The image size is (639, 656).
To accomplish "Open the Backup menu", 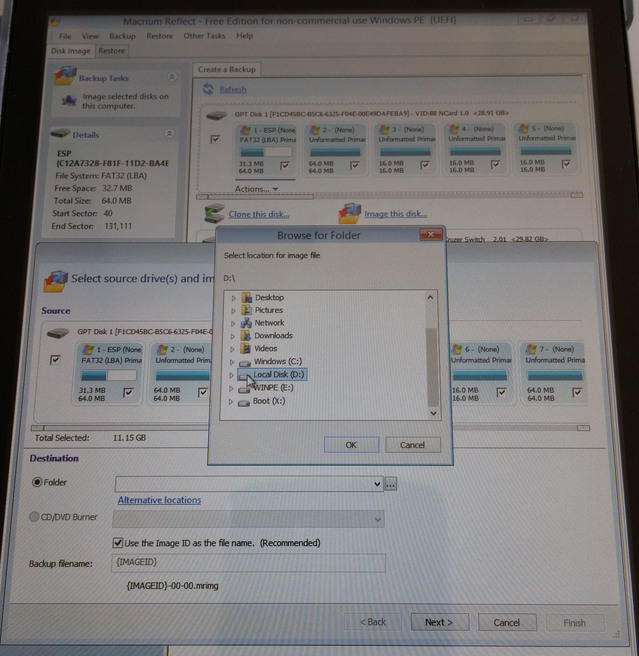I will [x=123, y=36].
